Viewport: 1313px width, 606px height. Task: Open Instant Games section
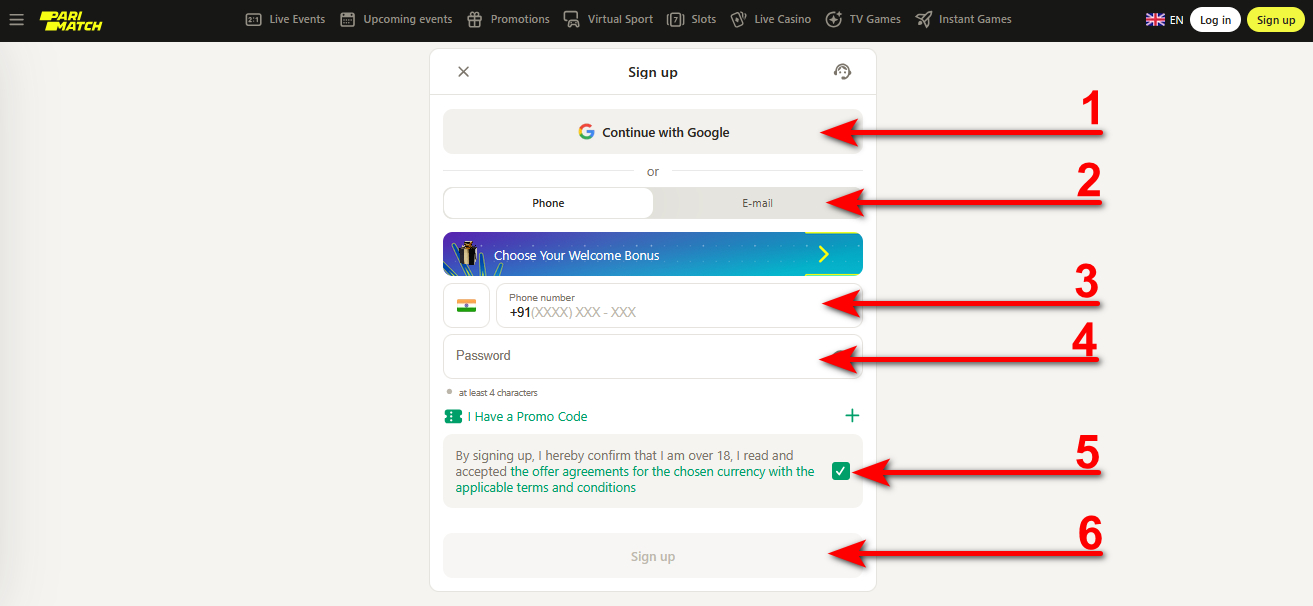coord(964,19)
